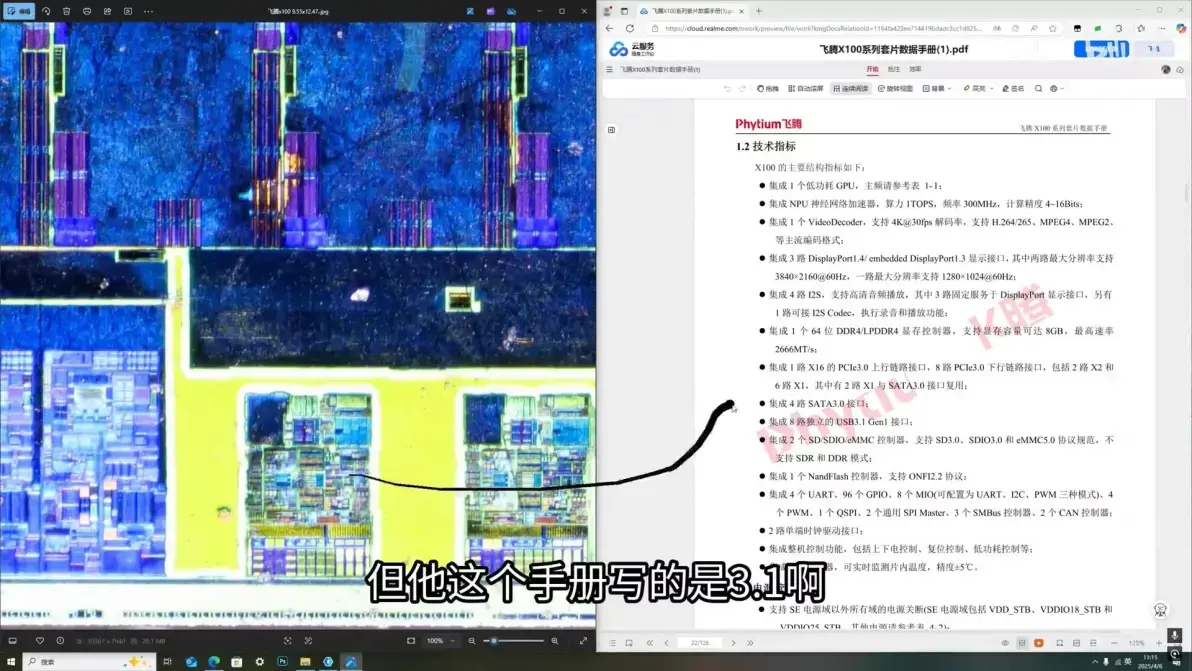The image size is (1192, 671).
Task: Click the zoom out magnifier in Photos
Action: [472, 641]
